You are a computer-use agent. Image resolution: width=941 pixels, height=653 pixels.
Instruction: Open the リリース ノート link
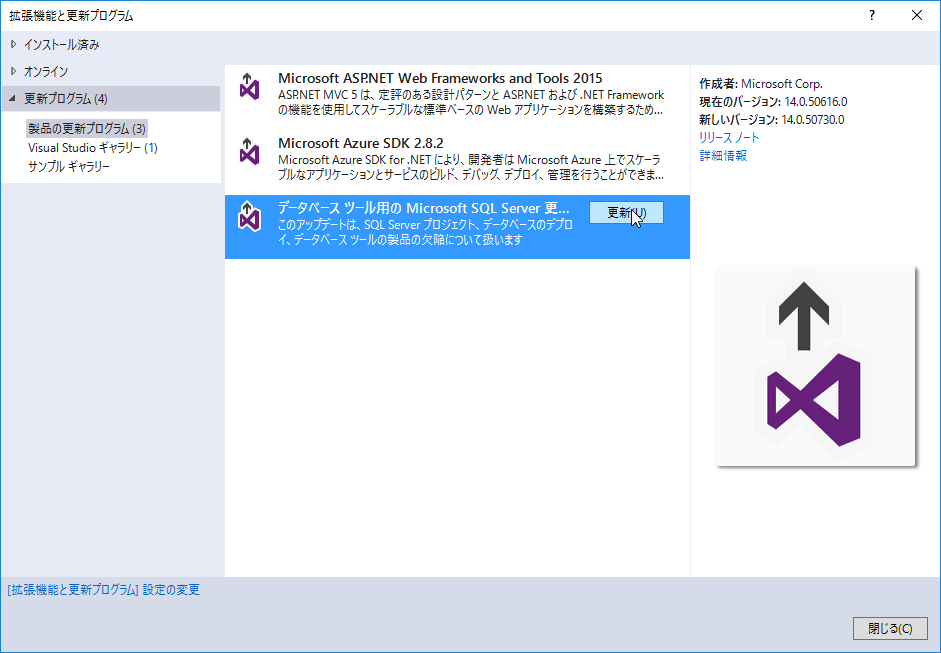(729, 137)
